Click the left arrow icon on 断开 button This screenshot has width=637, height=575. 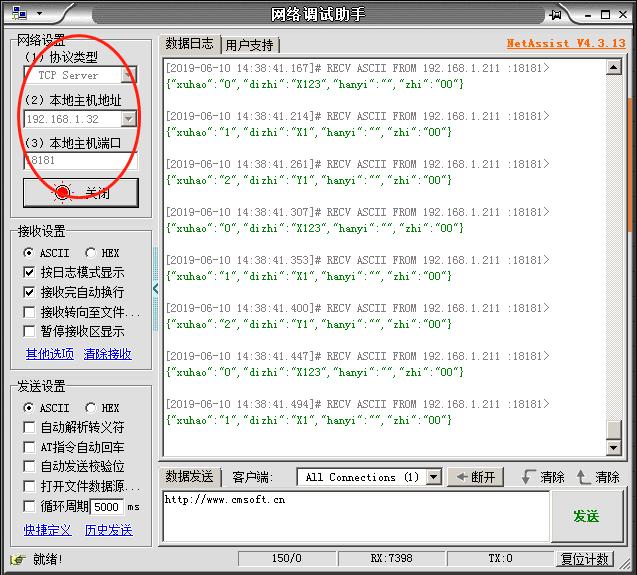[x=462, y=477]
